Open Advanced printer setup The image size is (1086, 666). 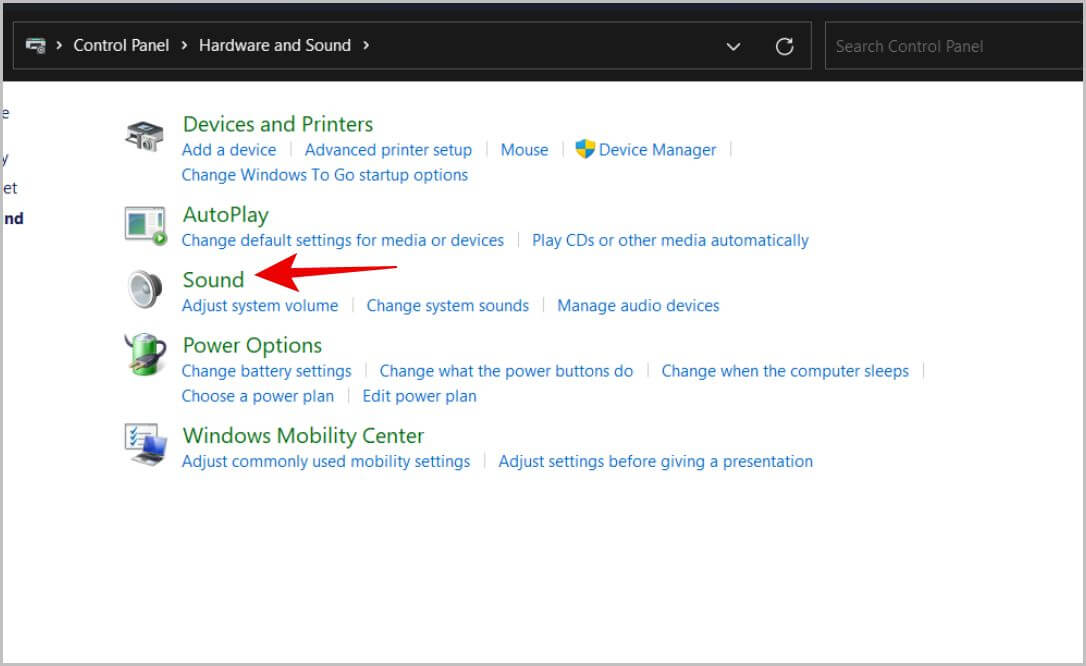tap(388, 150)
